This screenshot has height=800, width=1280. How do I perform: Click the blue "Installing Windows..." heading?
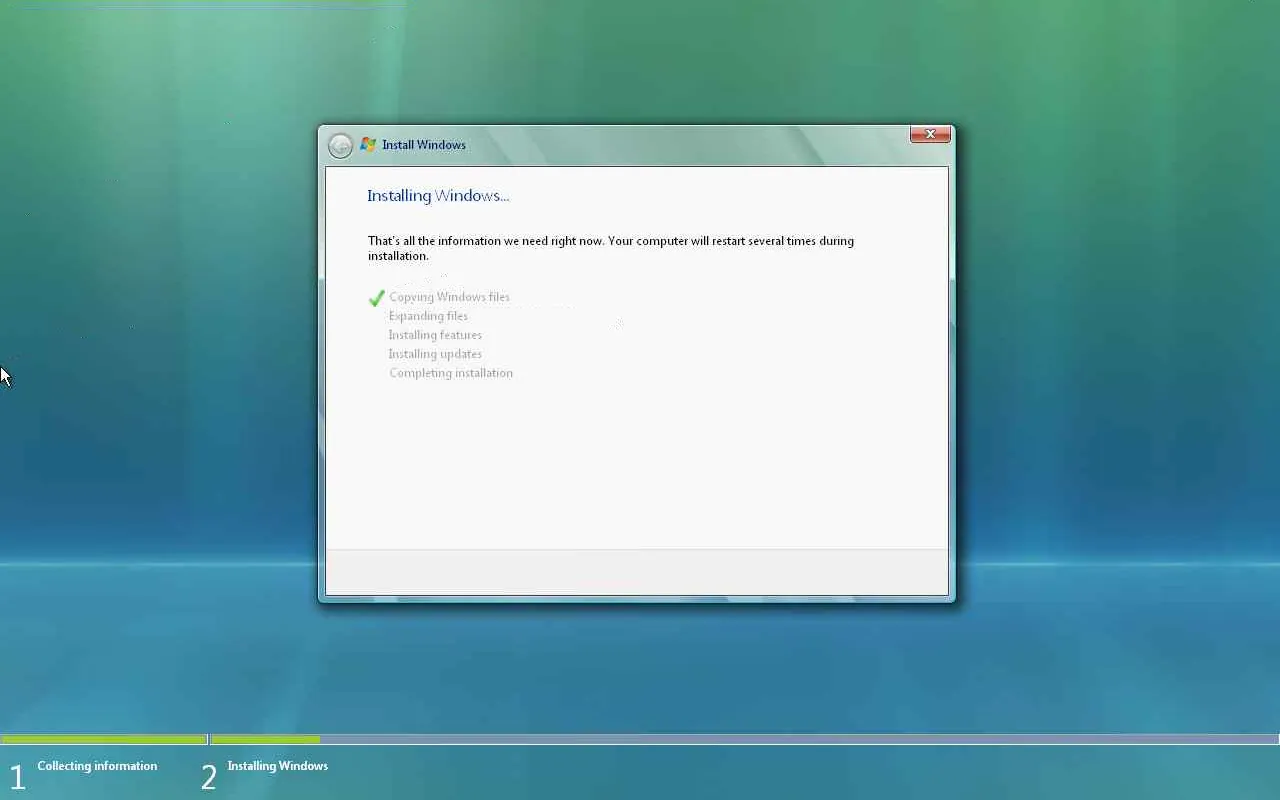[x=438, y=196]
